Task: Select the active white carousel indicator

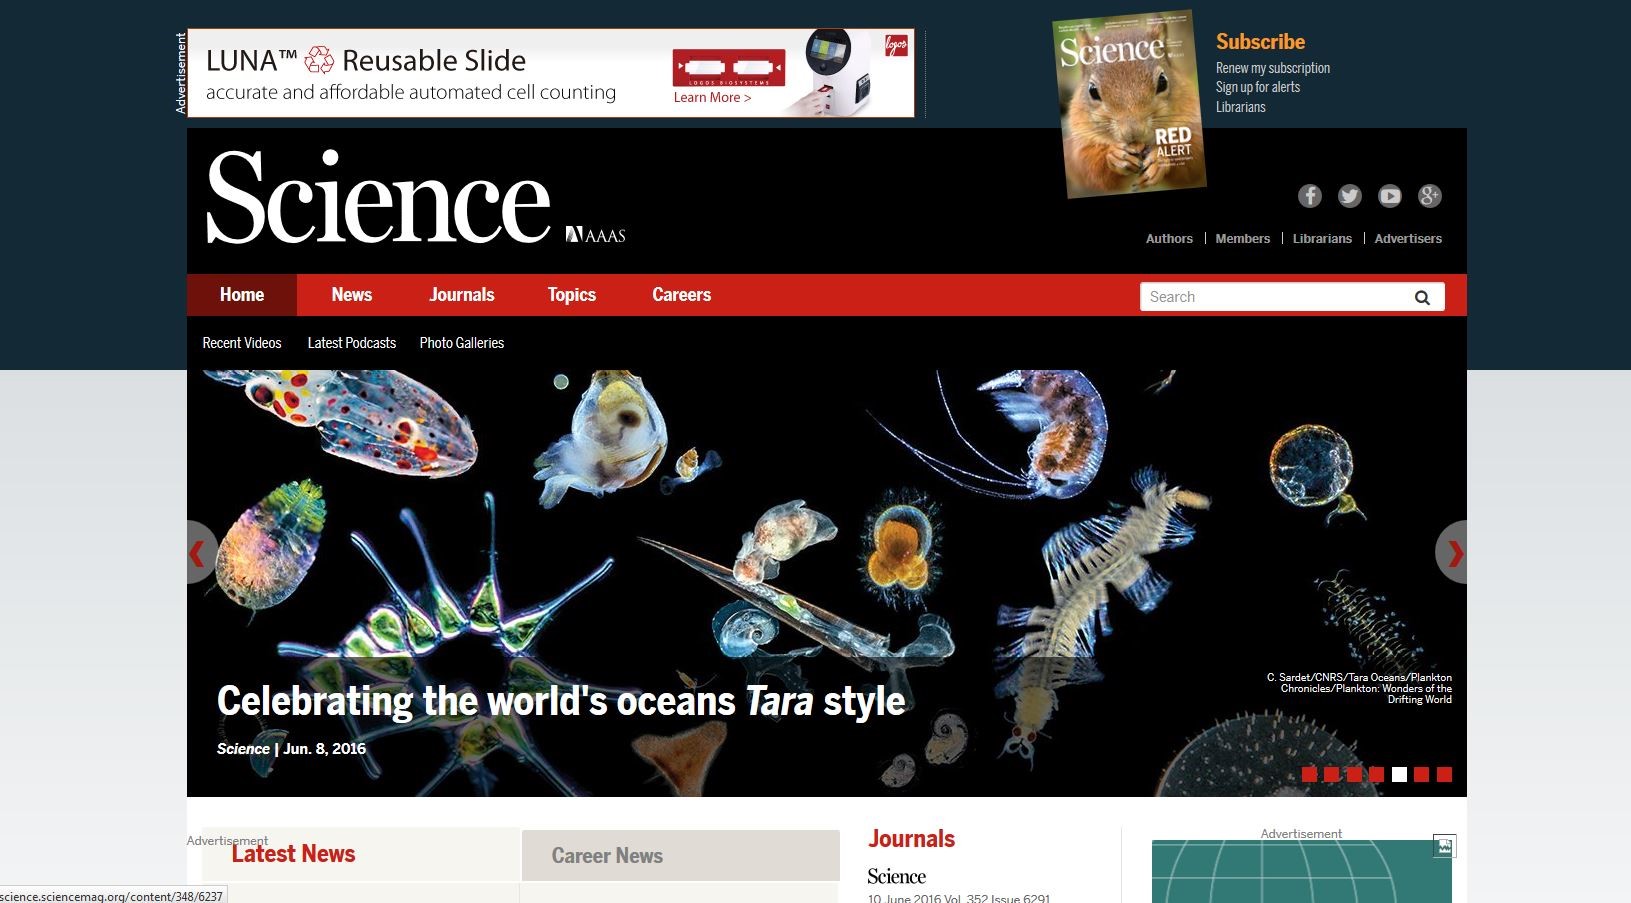Action: (x=1399, y=774)
